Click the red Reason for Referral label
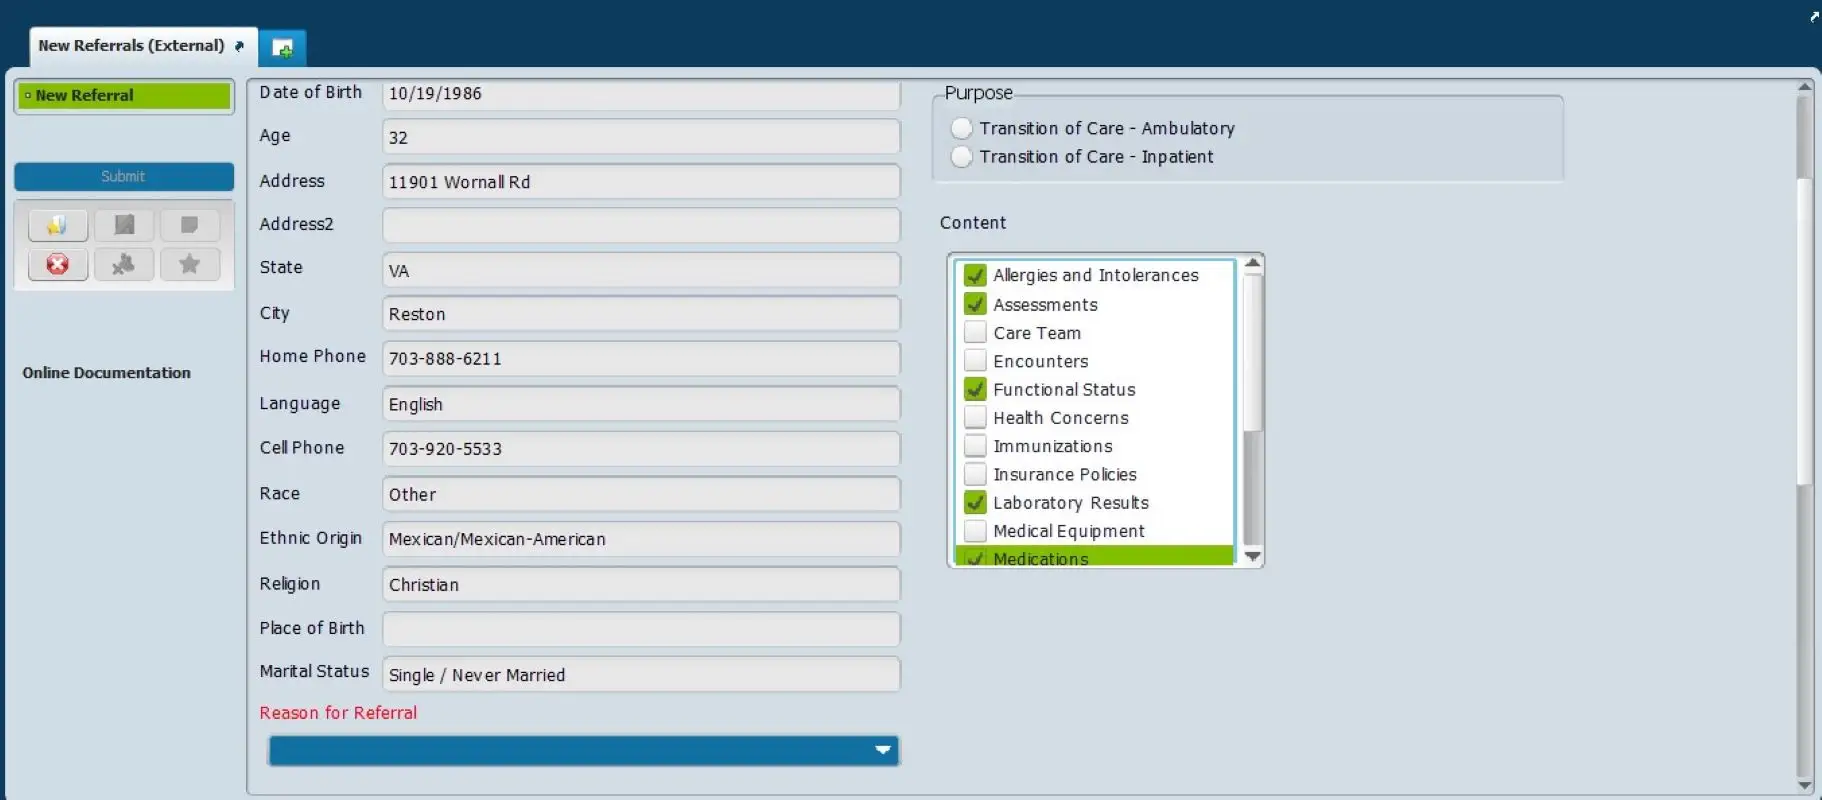Image resolution: width=1822 pixels, height=800 pixels. pyautogui.click(x=338, y=713)
